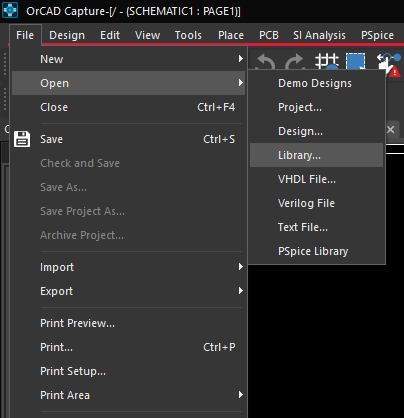The image size is (404, 418).
Task: Open the SI Analysis menu
Action: [x=319, y=35]
